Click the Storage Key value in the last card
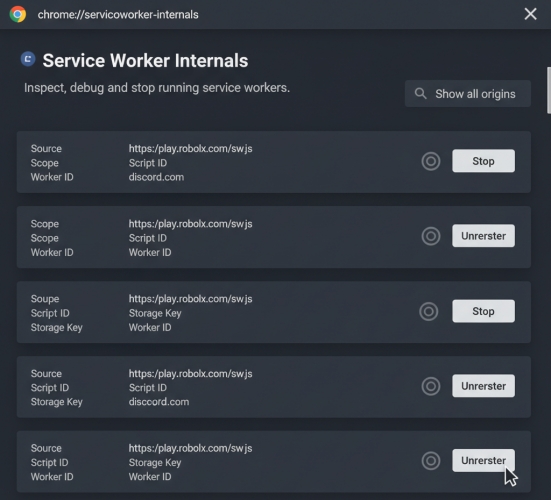Screen dimensions: 551x500 pyautogui.click(x=155, y=463)
